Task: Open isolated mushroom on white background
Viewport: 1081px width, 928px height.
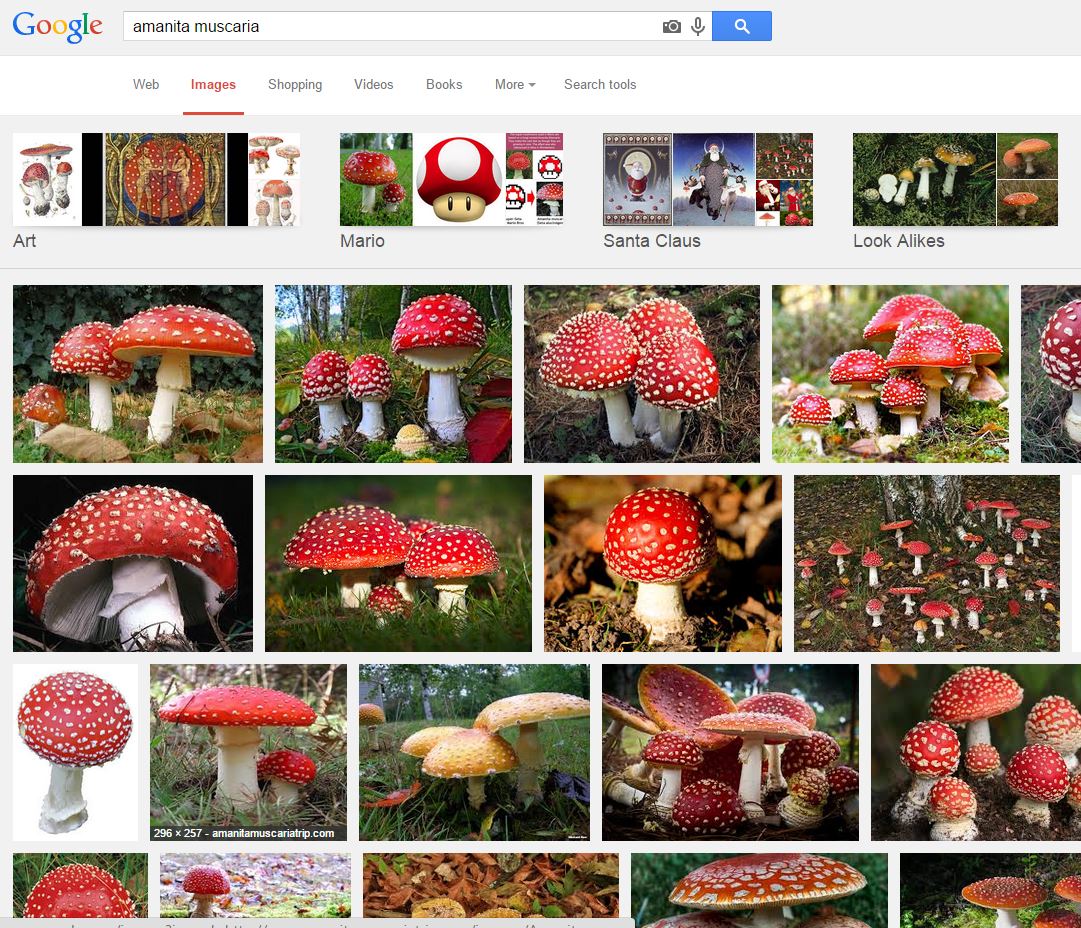Action: (x=75, y=752)
